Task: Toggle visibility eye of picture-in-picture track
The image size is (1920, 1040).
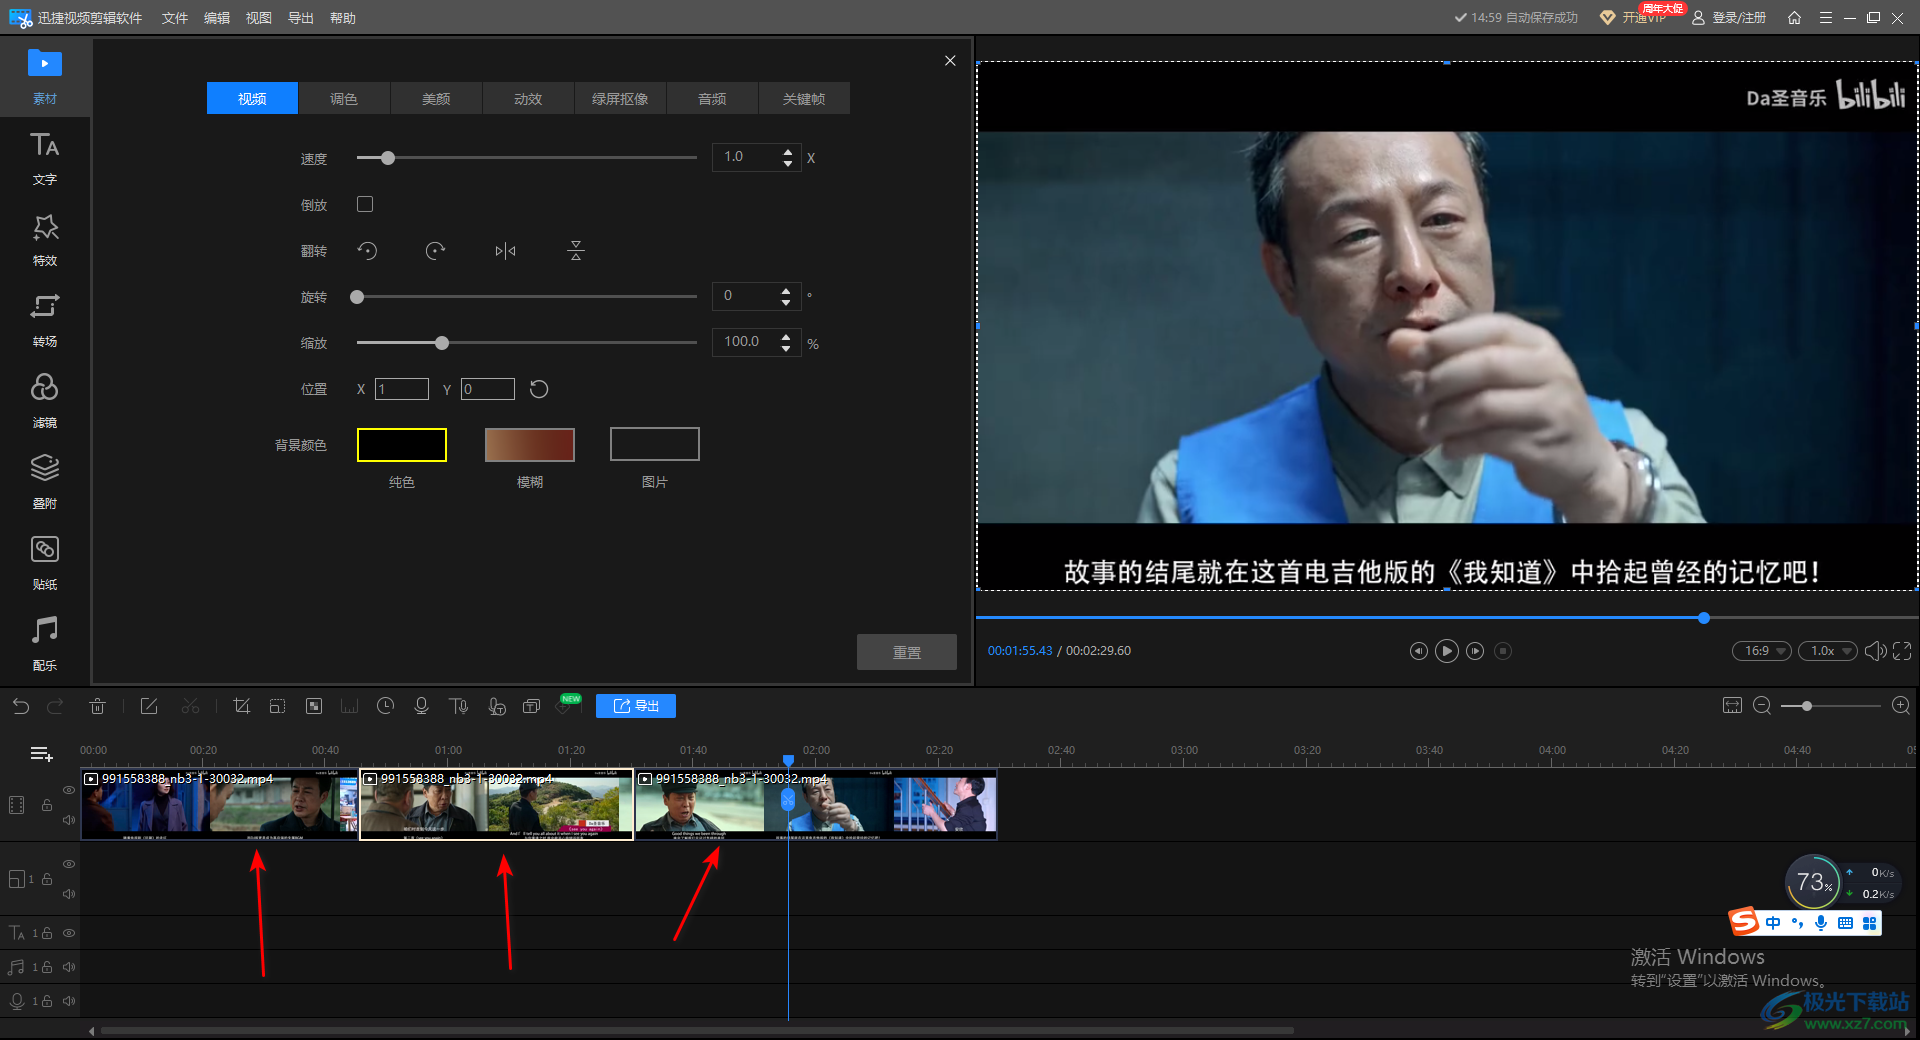Action: pyautogui.click(x=69, y=864)
